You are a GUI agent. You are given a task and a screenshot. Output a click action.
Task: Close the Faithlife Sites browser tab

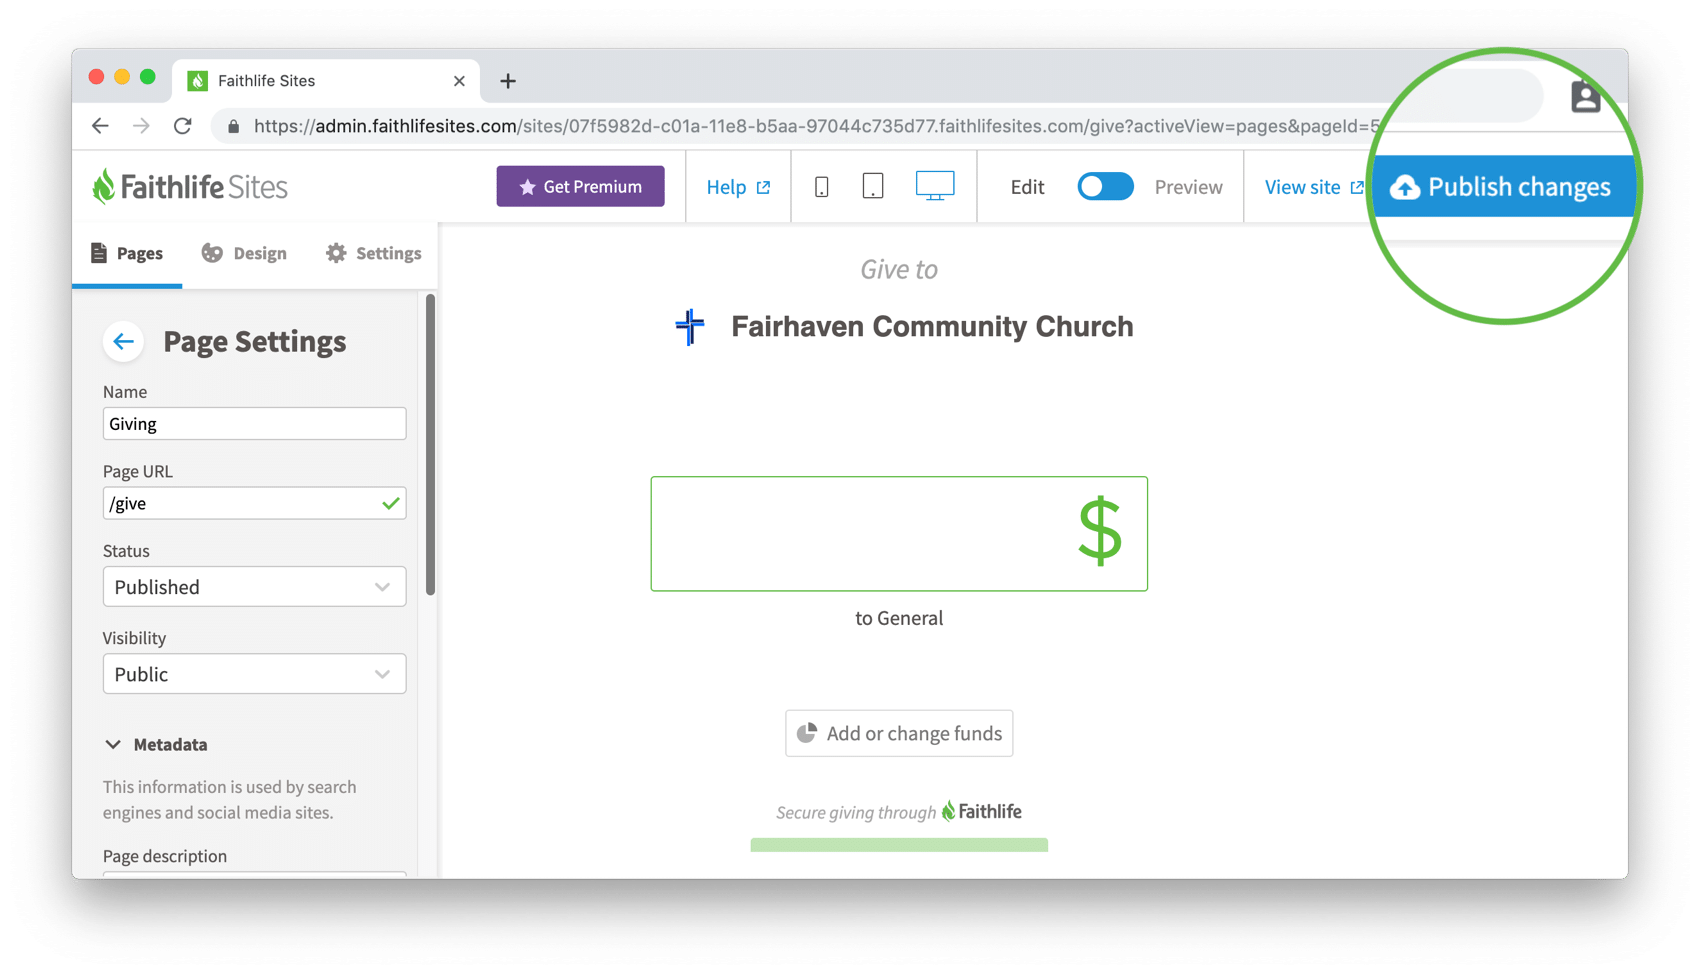pyautogui.click(x=459, y=81)
